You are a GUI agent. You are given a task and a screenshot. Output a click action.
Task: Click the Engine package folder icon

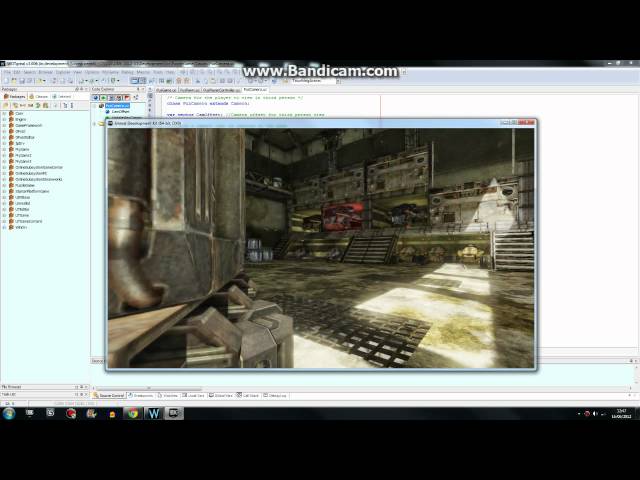(x=11, y=120)
